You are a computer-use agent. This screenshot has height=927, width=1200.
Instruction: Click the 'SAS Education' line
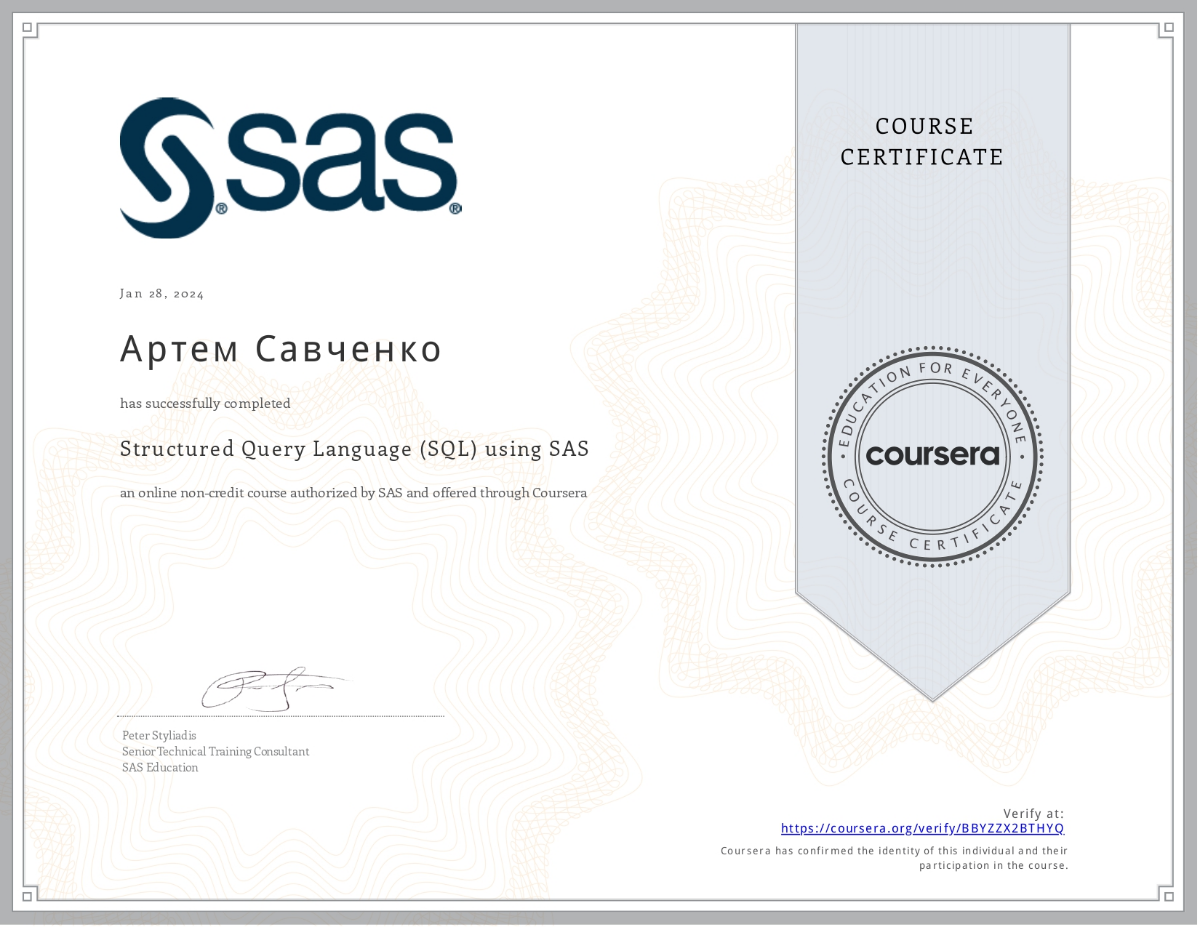(x=160, y=768)
